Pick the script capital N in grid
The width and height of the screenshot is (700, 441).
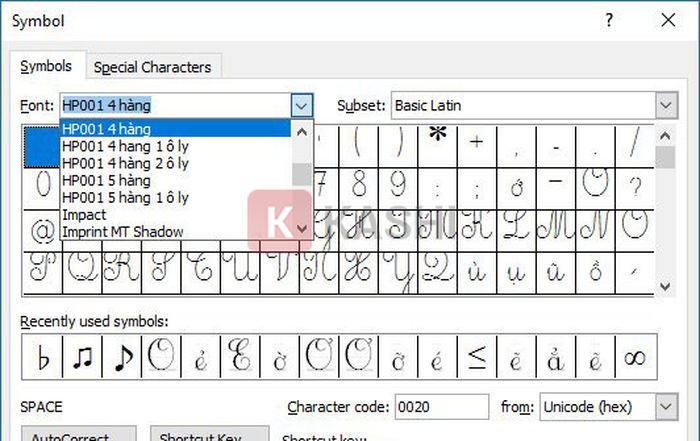pos(595,231)
